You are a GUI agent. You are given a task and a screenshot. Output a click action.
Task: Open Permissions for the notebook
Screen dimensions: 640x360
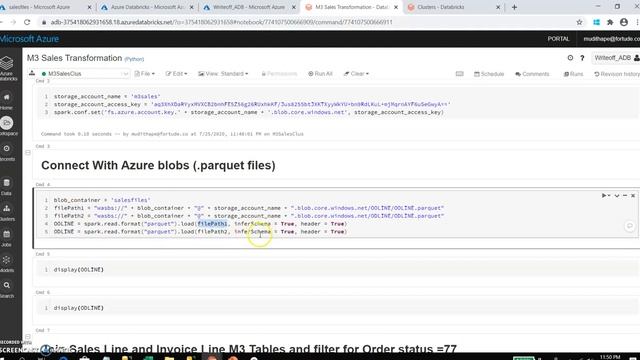[x=279, y=74]
